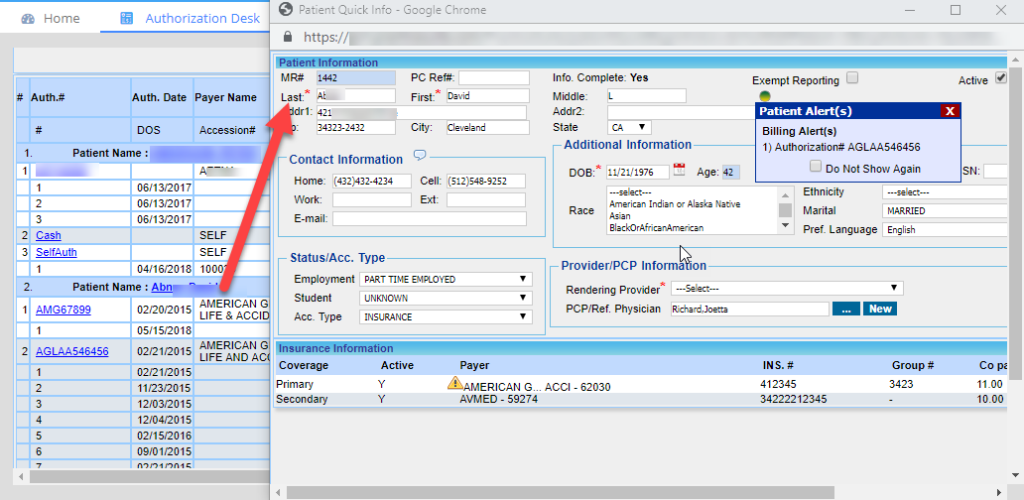Click the padlock icon in address bar

click(288, 36)
